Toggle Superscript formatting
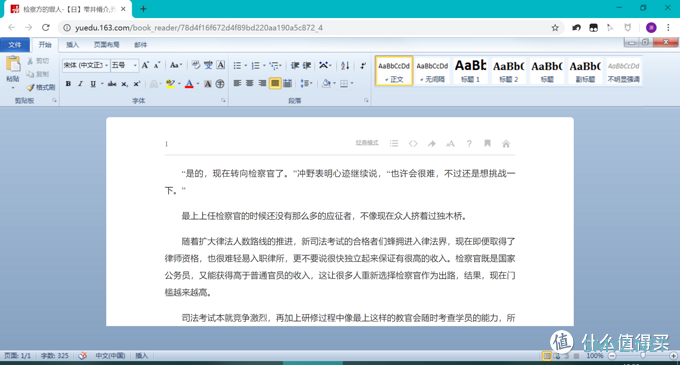 (137, 84)
